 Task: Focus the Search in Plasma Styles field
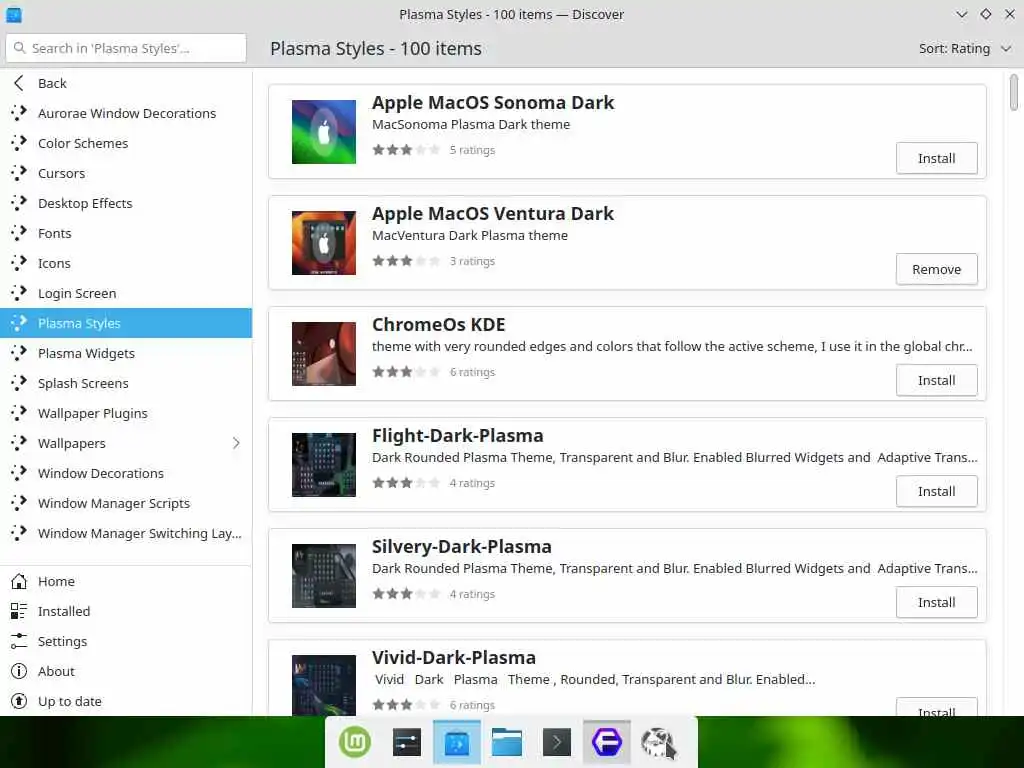(x=126, y=48)
